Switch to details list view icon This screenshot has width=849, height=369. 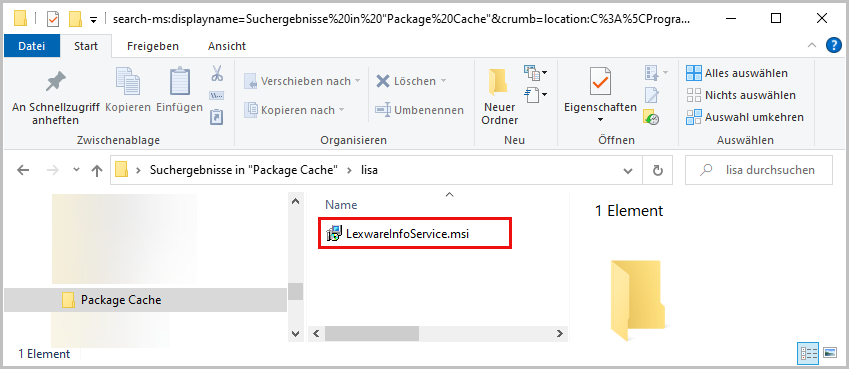808,353
